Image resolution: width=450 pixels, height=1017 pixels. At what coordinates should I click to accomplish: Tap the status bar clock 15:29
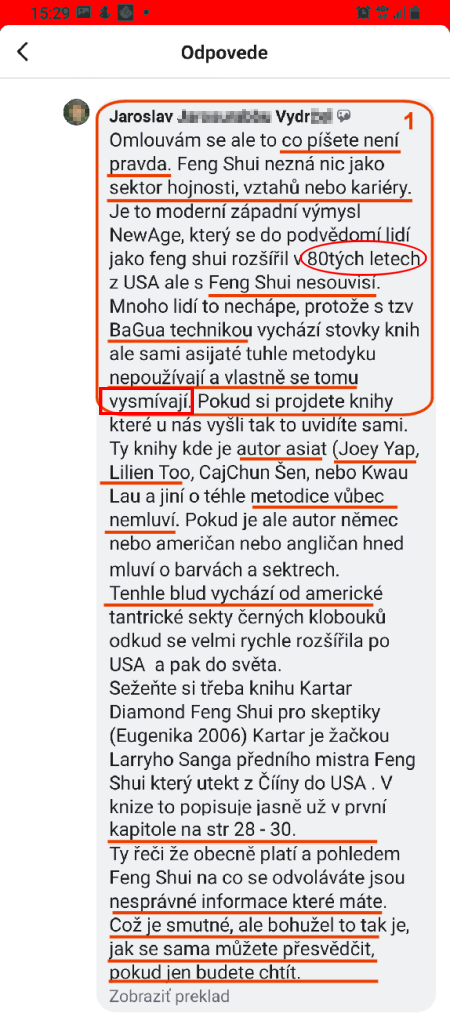50,12
